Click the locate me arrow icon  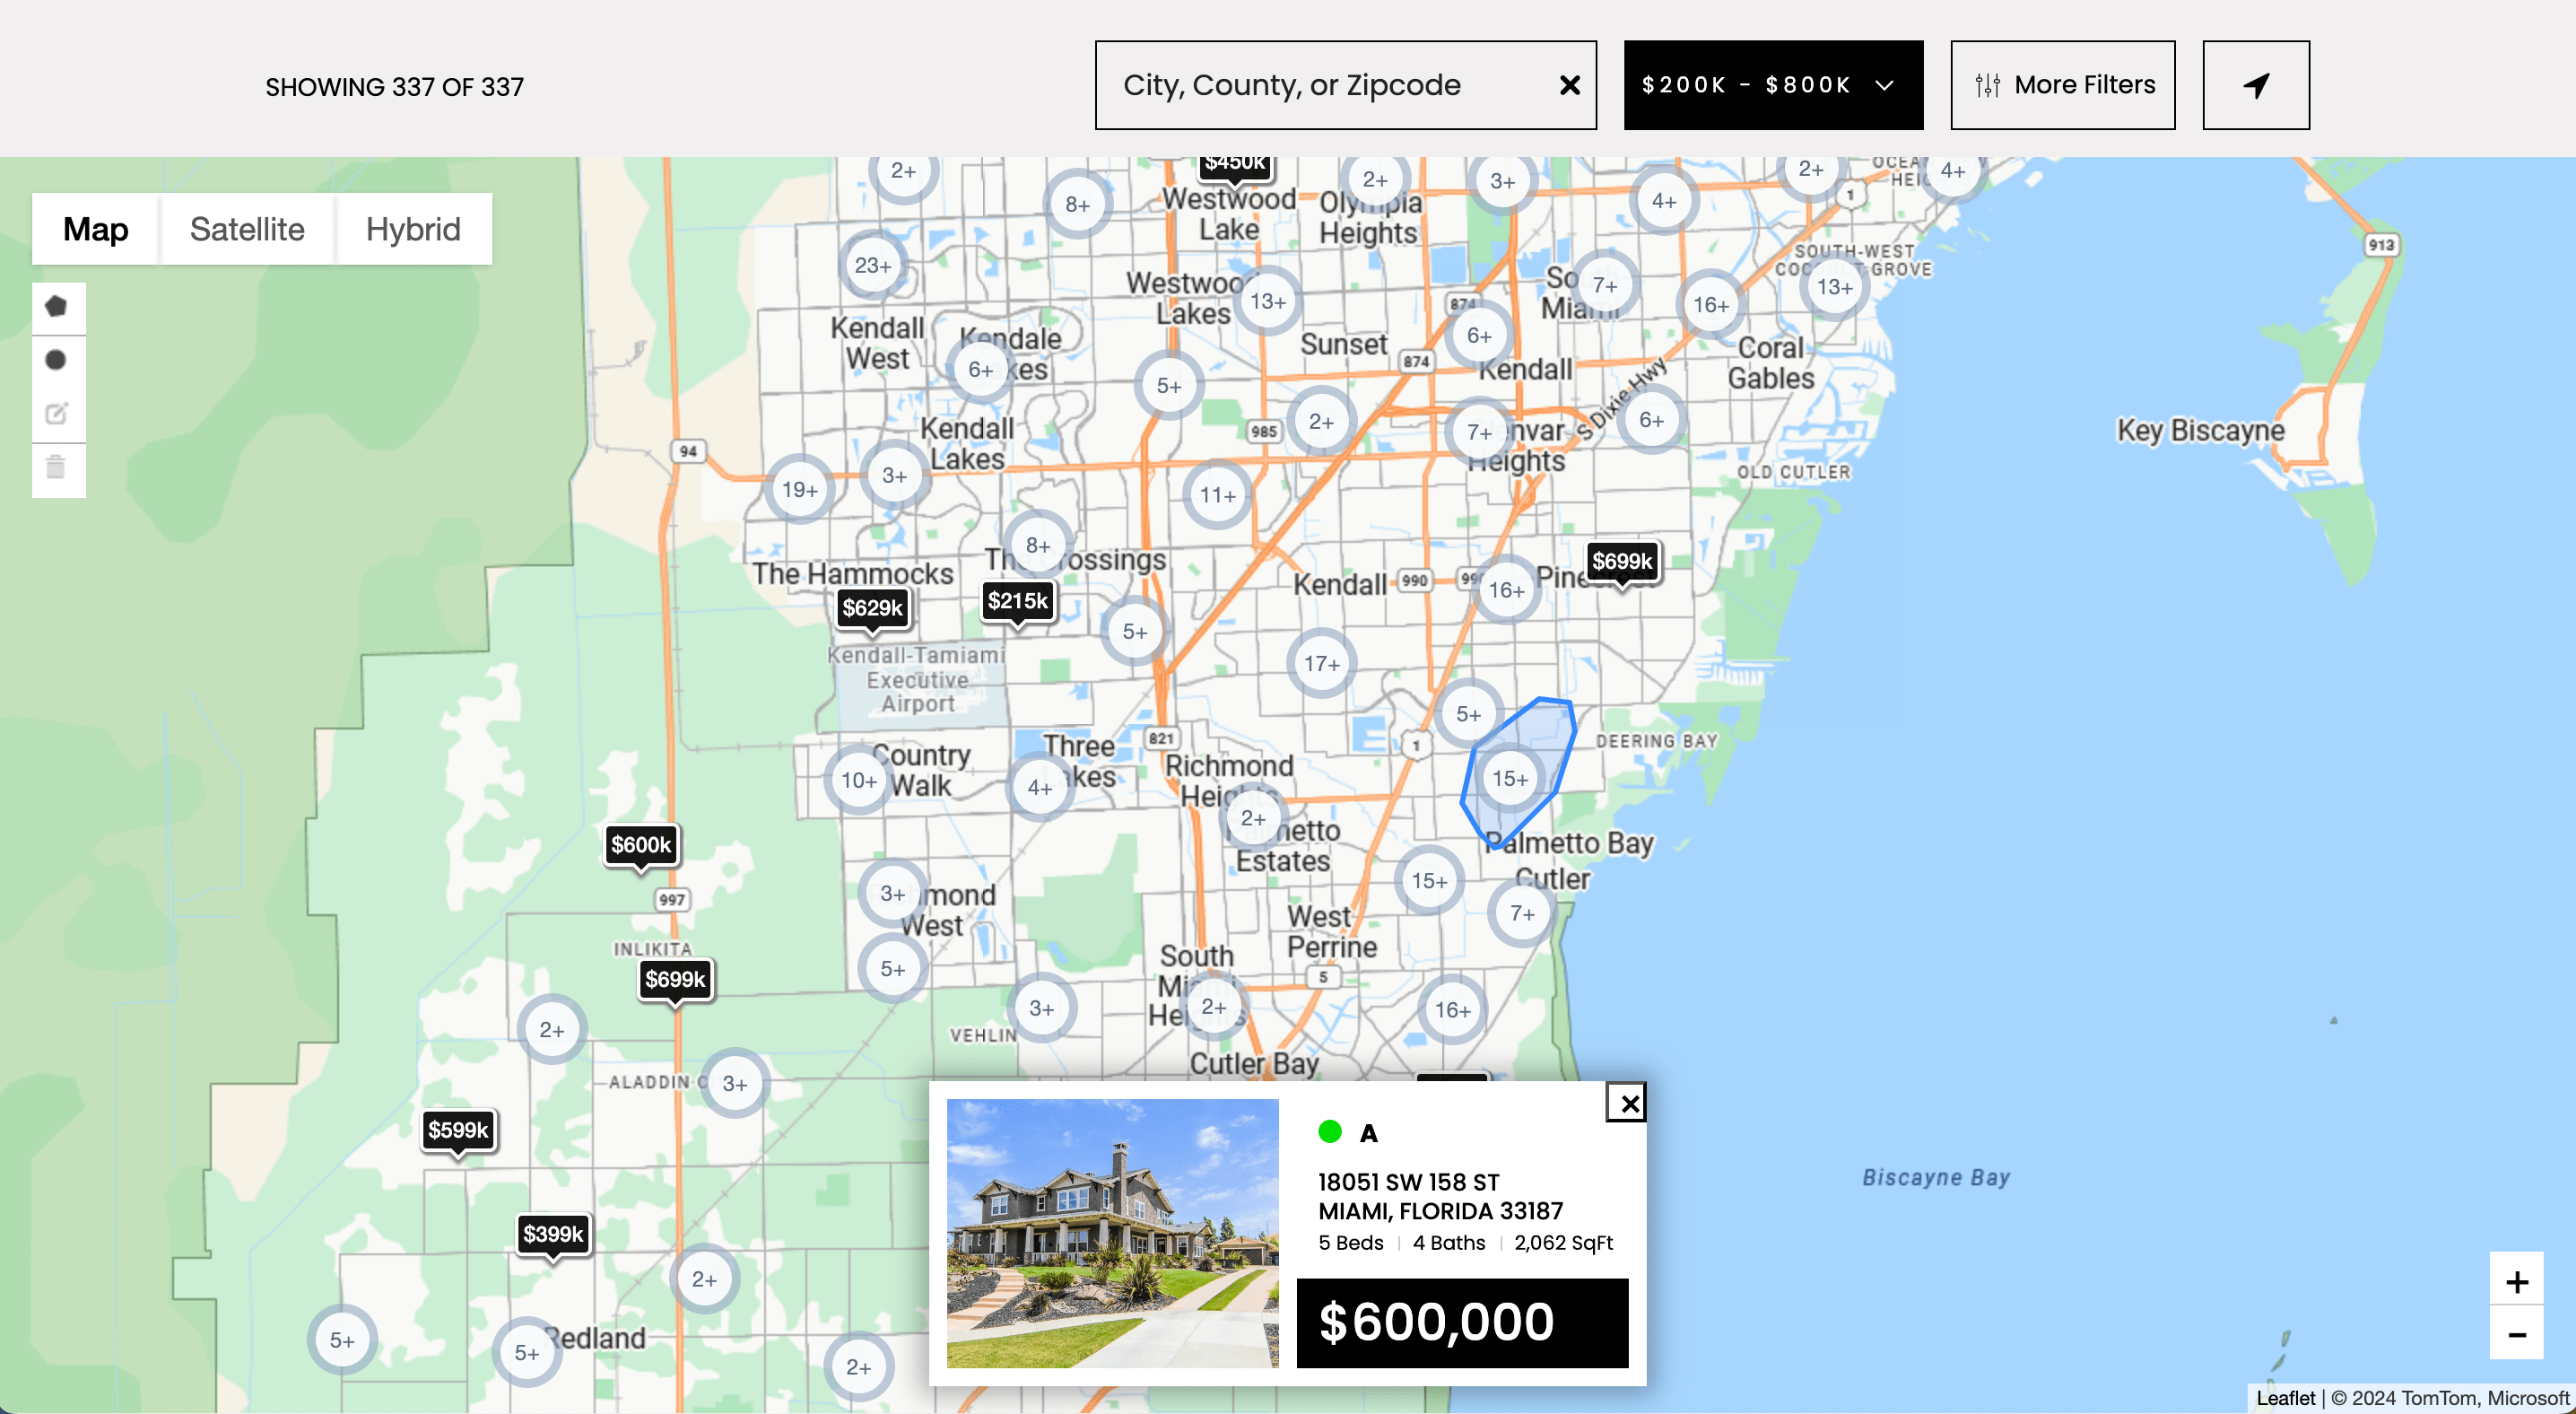(2255, 85)
